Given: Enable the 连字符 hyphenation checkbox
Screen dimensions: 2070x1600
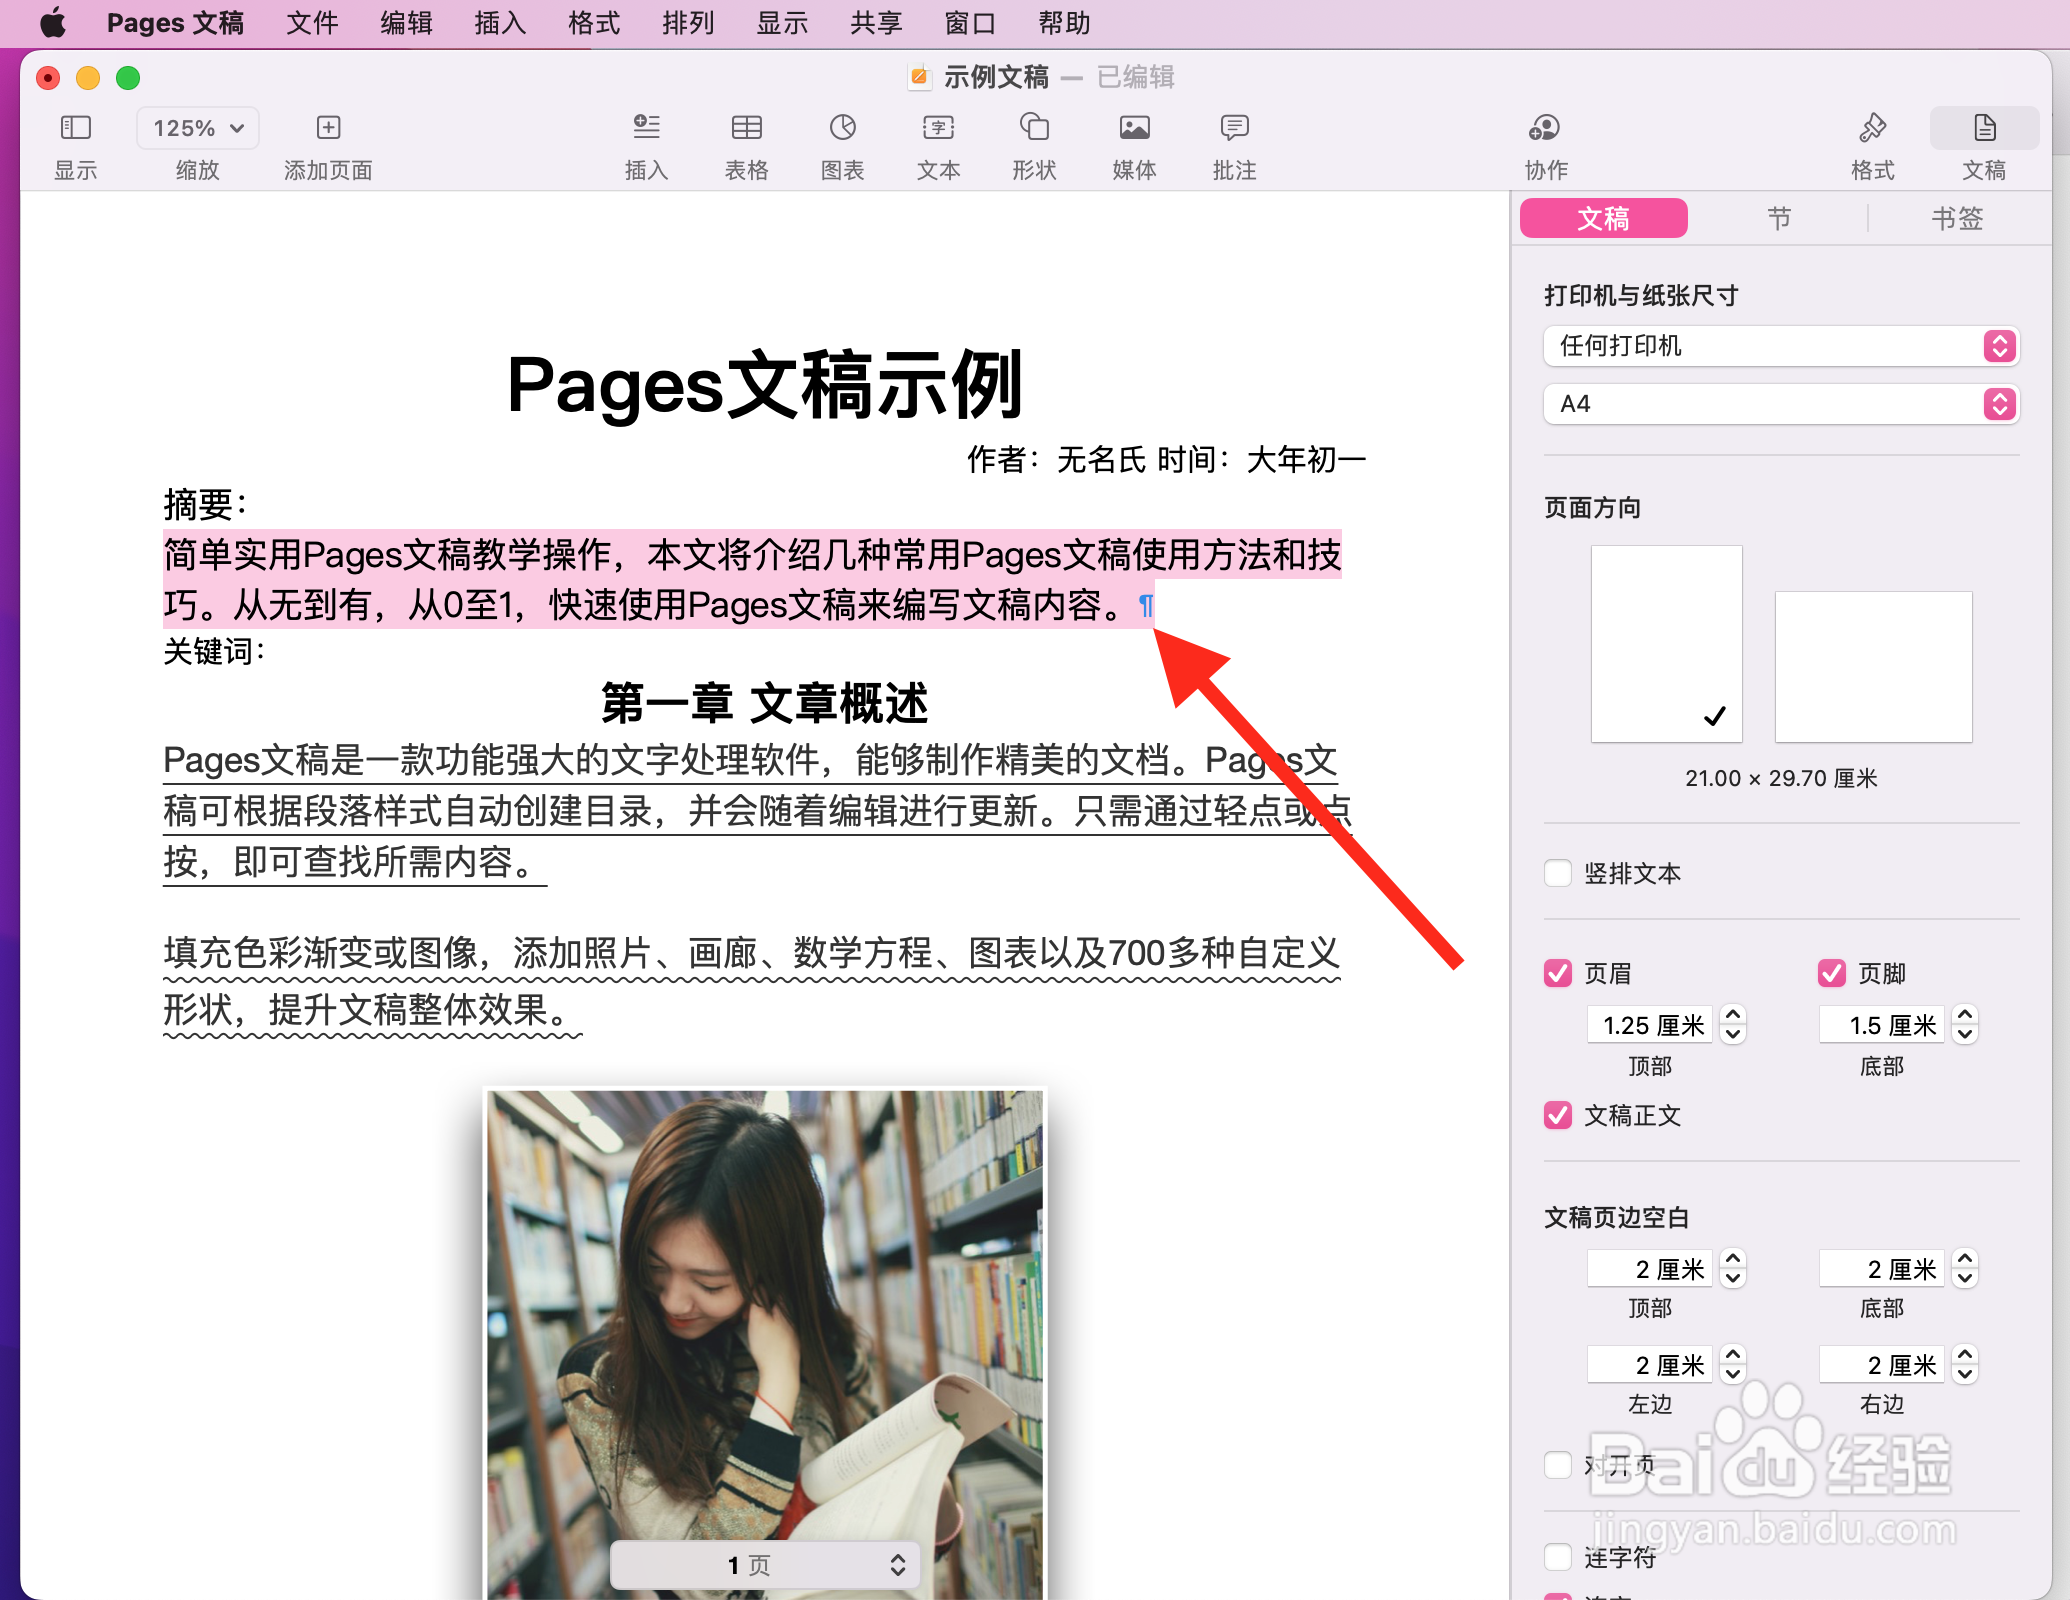Looking at the screenshot, I should click(x=1558, y=1557).
